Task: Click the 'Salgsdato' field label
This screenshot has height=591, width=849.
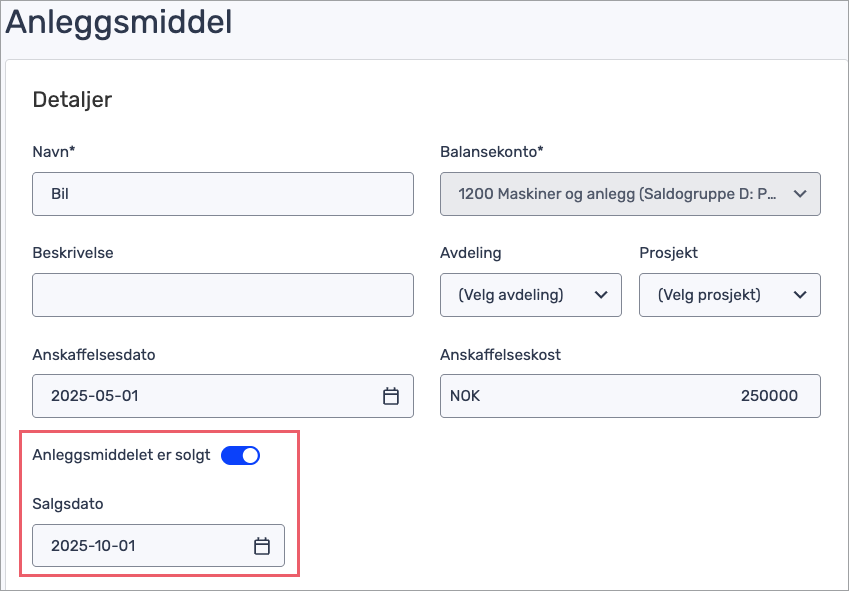Action: [x=68, y=504]
